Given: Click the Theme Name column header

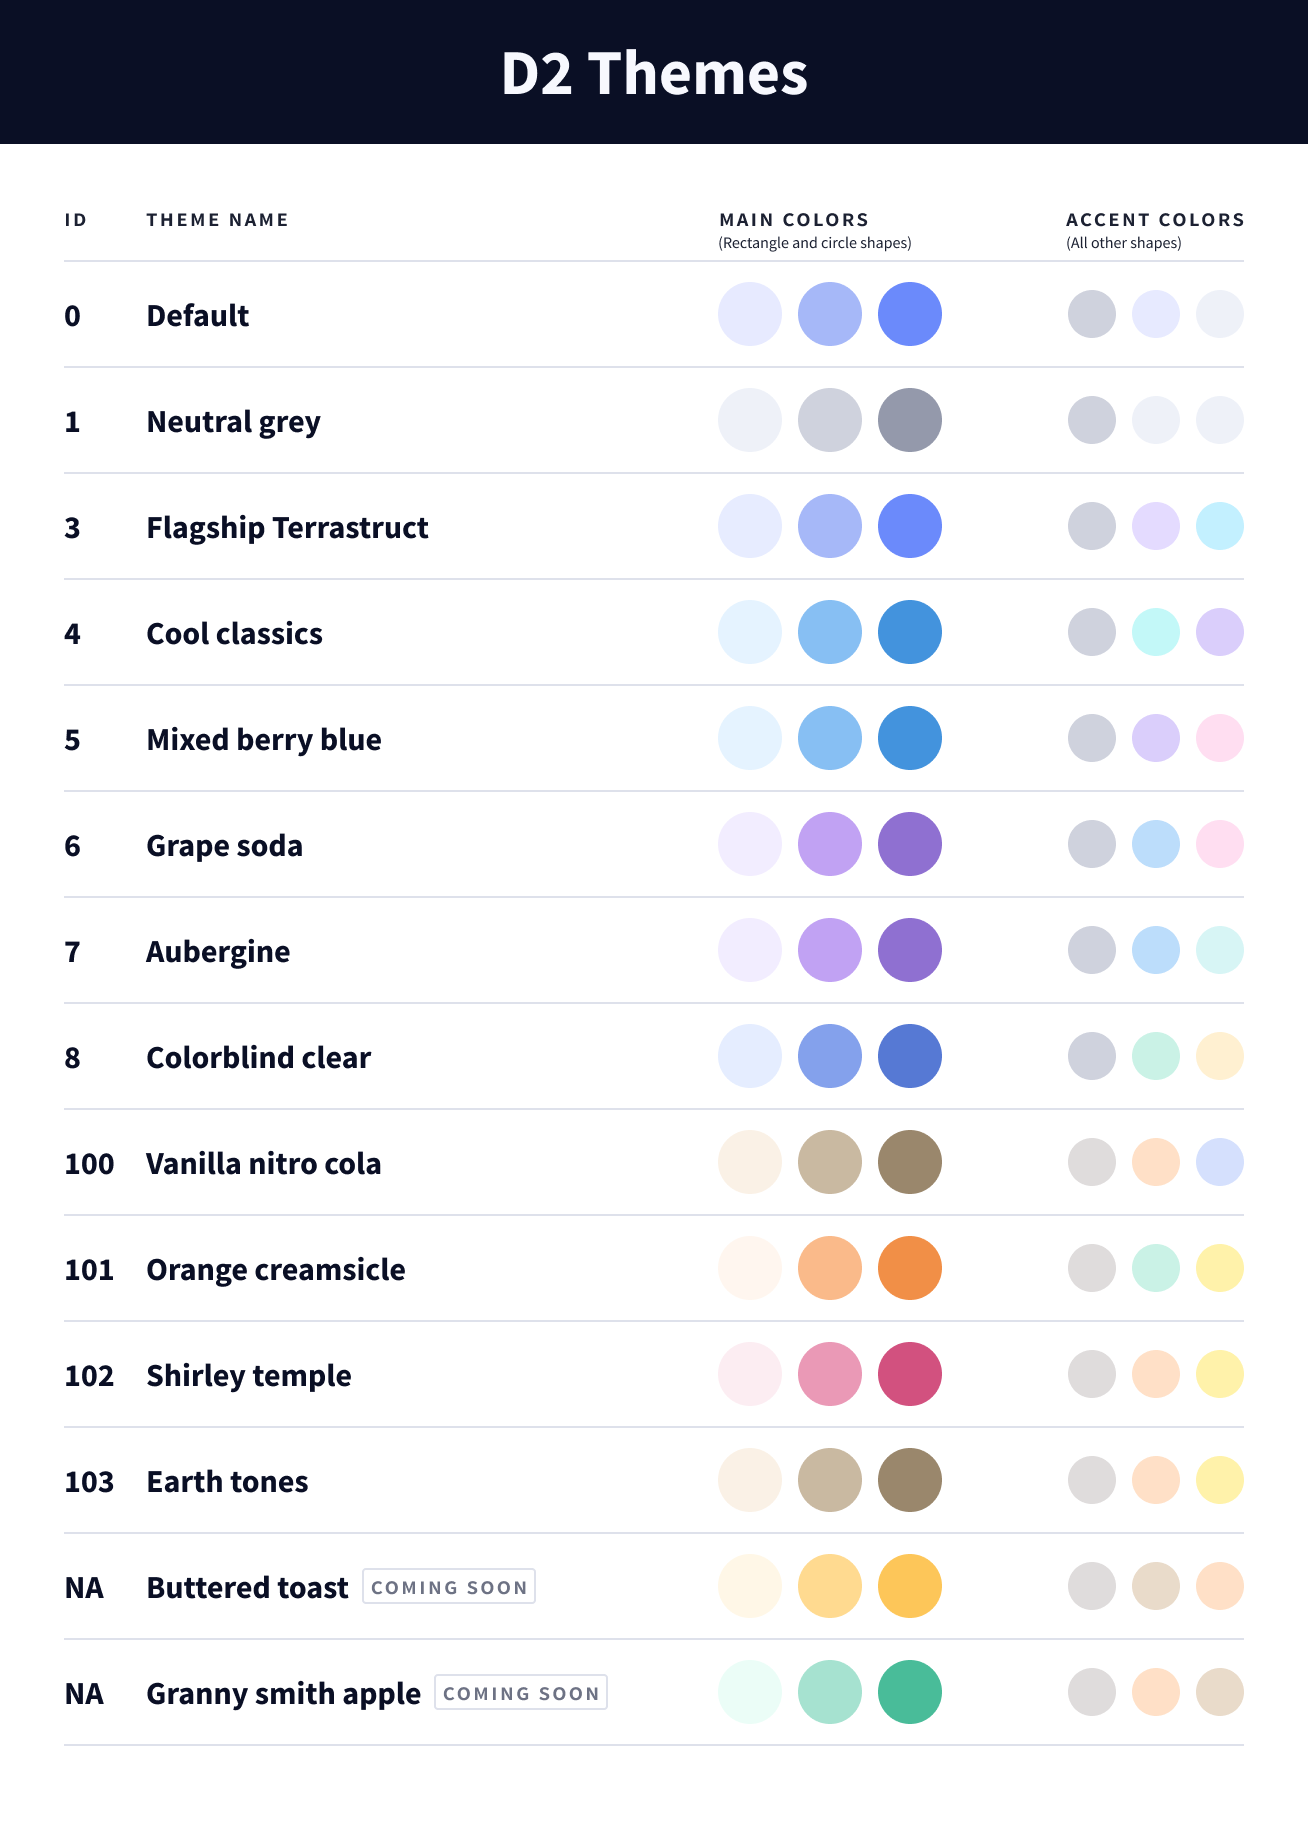Looking at the screenshot, I should pos(217,220).
